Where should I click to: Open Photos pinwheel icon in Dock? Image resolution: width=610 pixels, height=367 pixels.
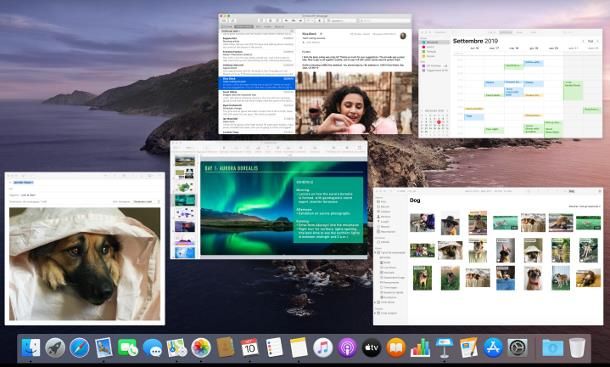click(x=201, y=347)
